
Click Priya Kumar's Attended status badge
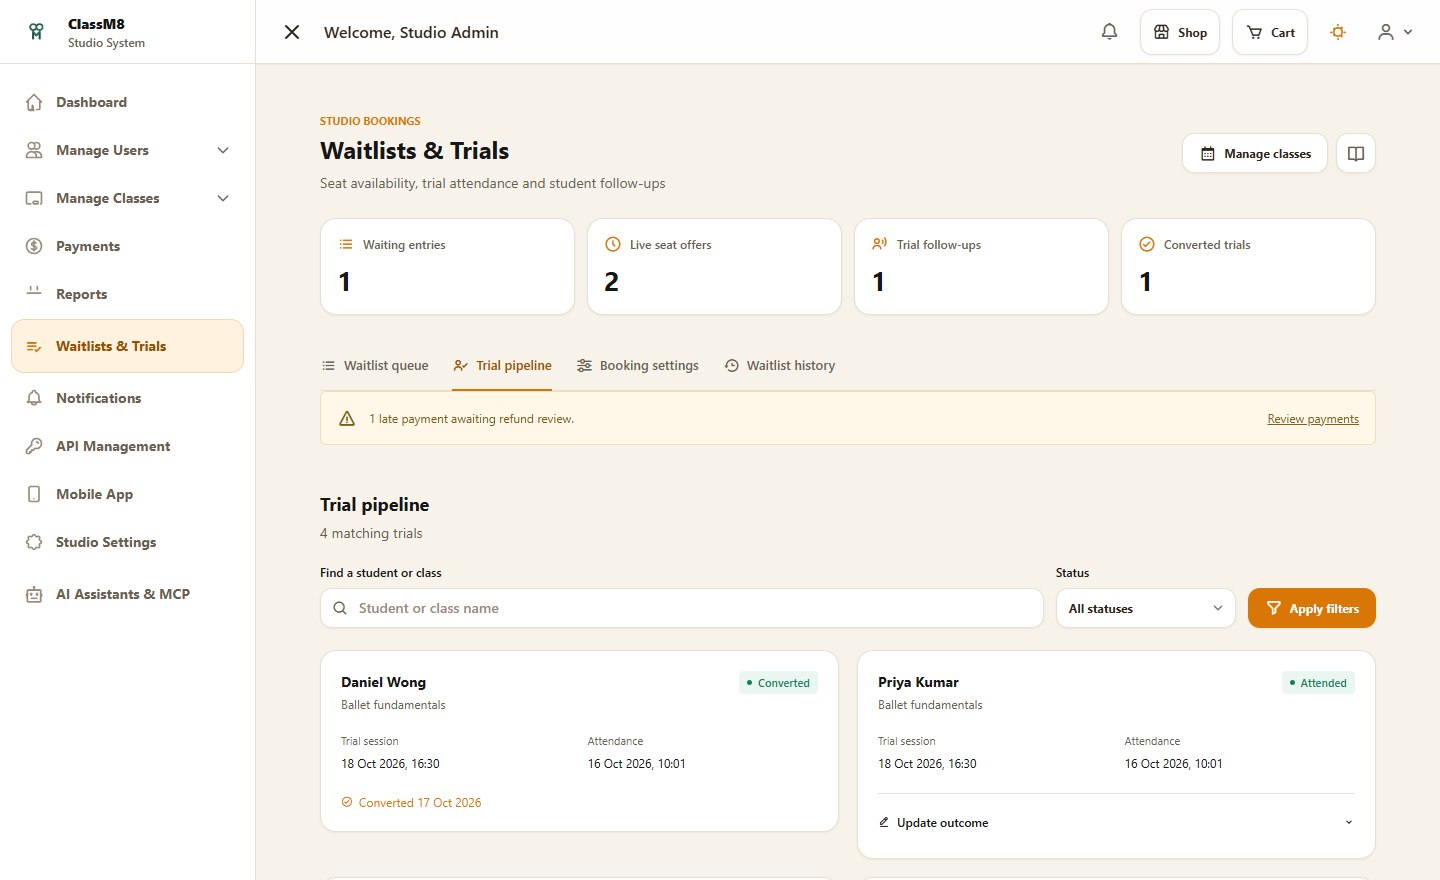(1318, 683)
